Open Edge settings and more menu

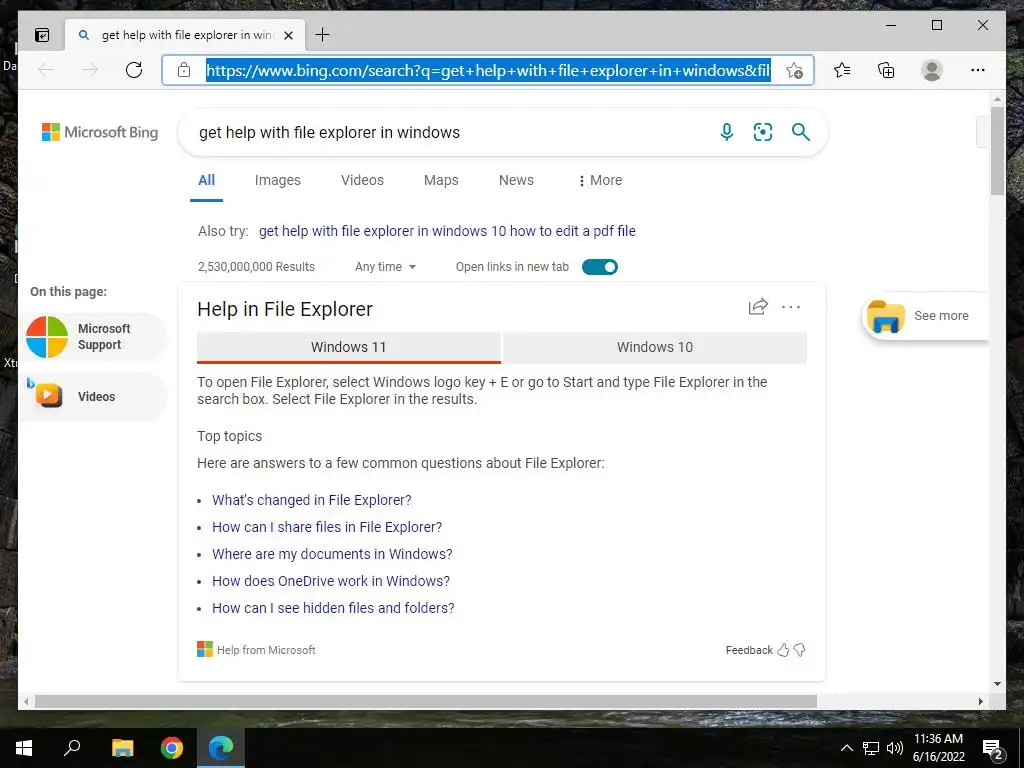[x=978, y=70]
